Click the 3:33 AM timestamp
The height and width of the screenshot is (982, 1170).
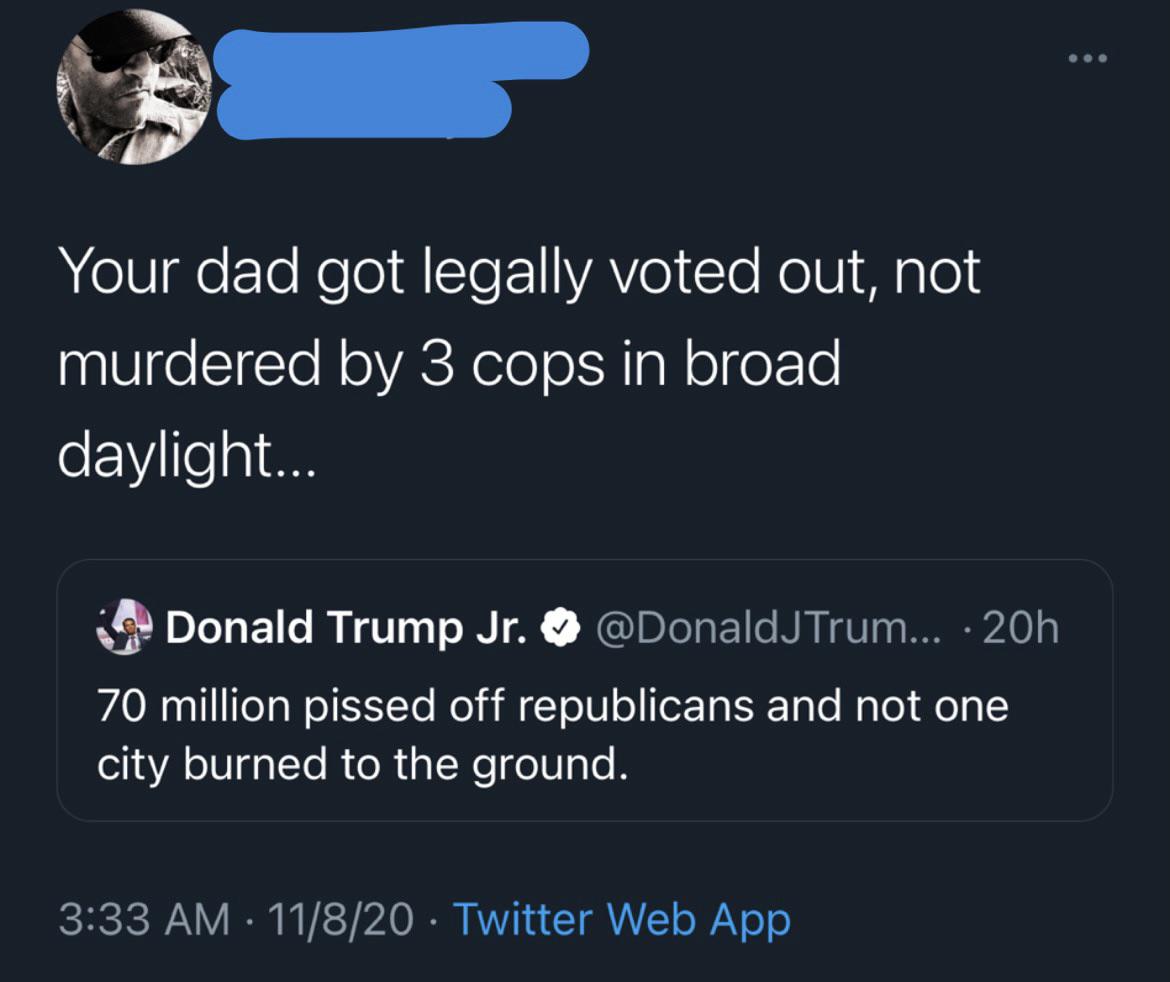144,919
